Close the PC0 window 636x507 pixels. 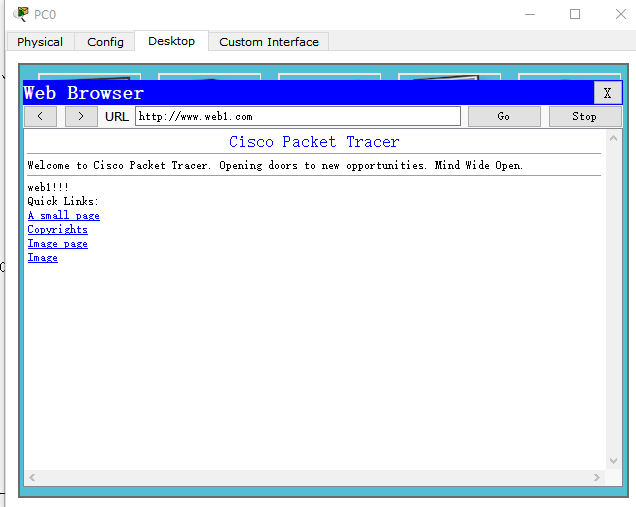[621, 14]
